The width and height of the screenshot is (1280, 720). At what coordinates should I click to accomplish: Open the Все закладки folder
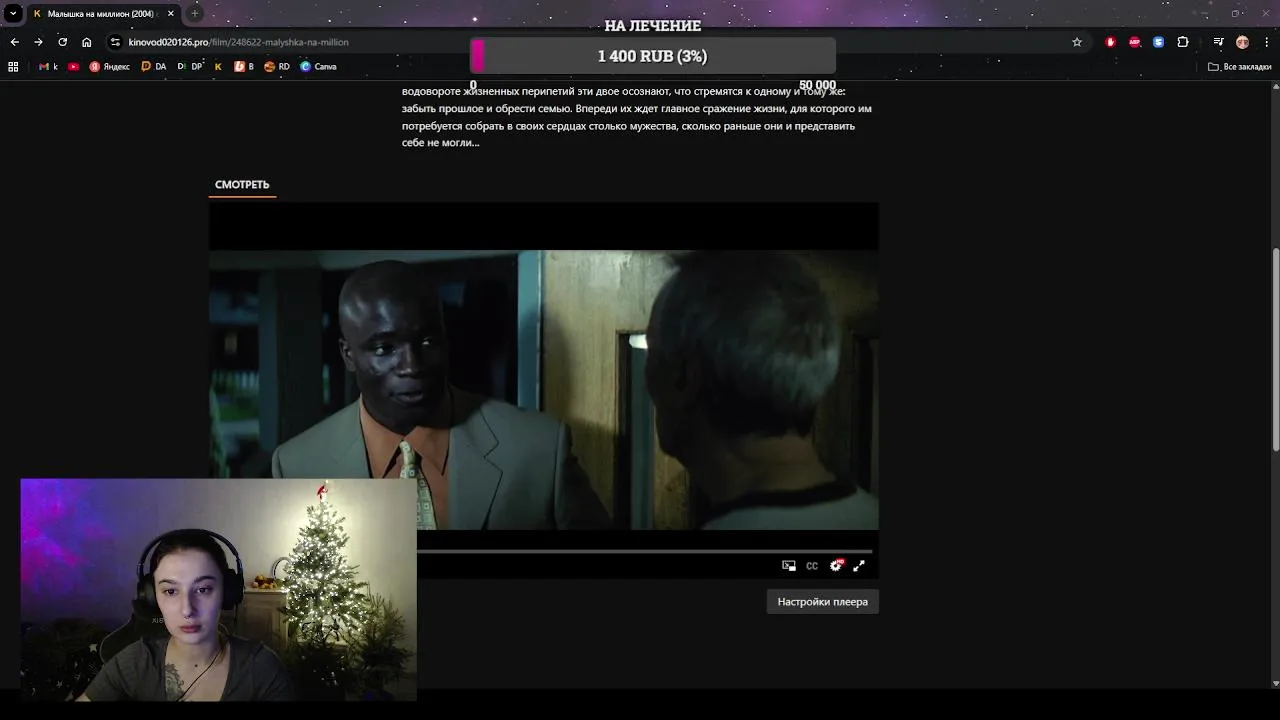[x=1240, y=67]
